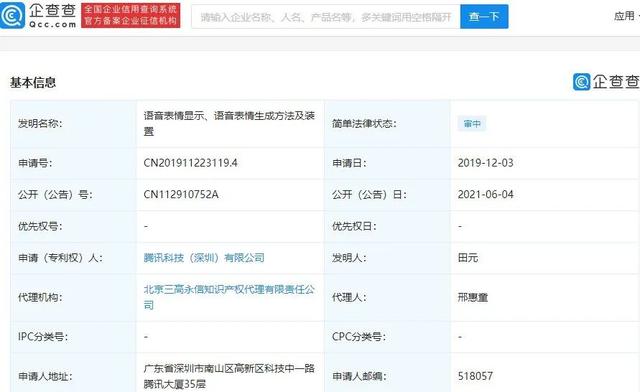Open the 应用 dropdown menu
This screenshot has width=640, height=392.
coord(624,16)
